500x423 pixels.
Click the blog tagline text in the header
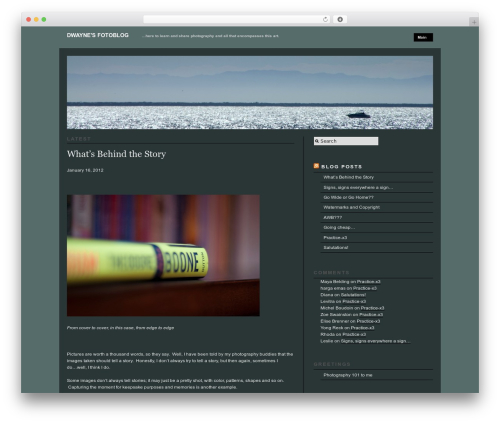click(210, 36)
